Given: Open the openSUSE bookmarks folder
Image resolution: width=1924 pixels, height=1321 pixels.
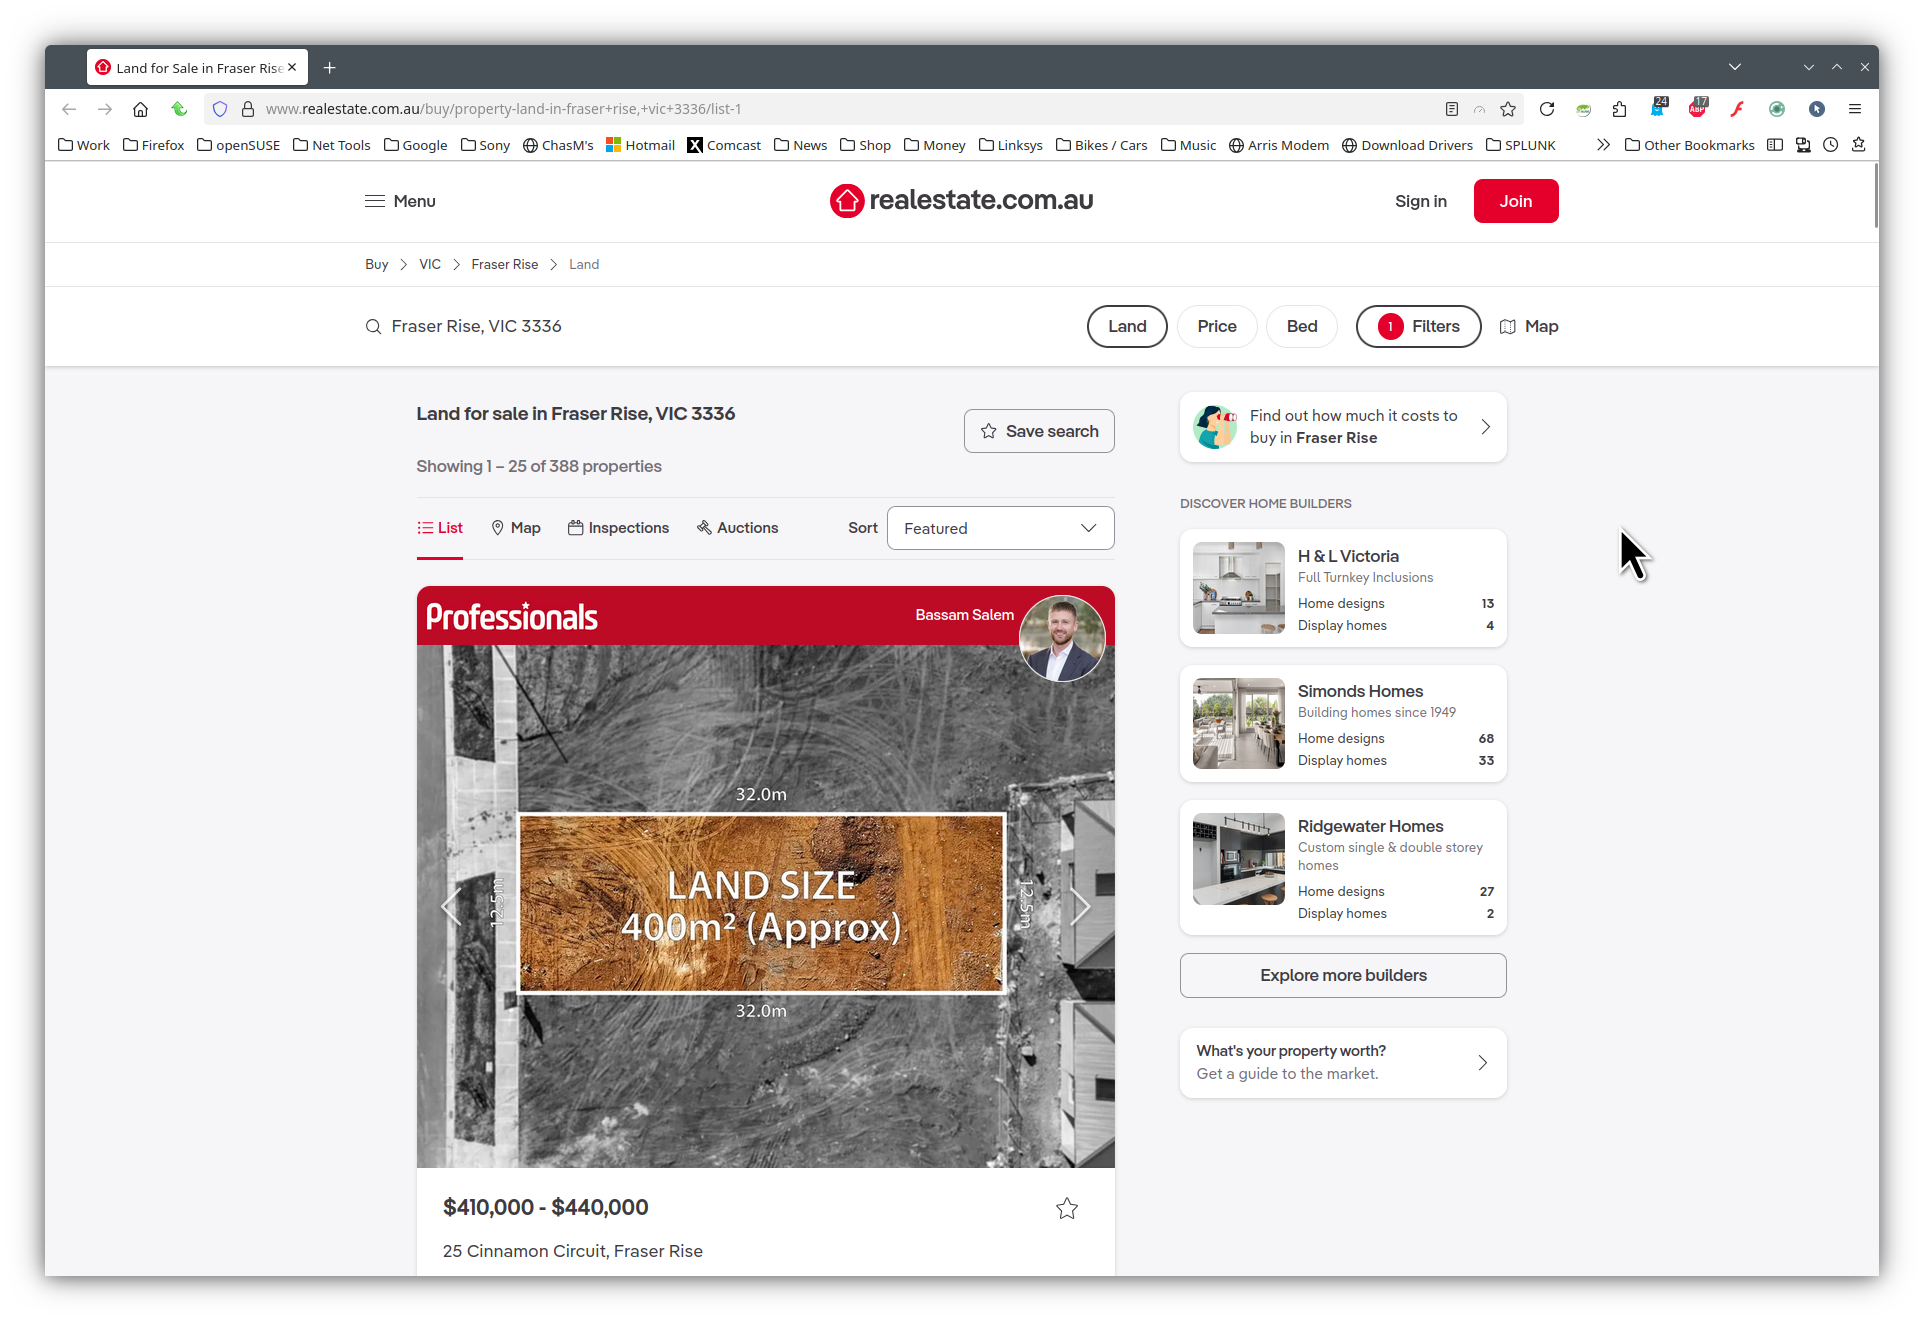Looking at the screenshot, I should [x=239, y=145].
